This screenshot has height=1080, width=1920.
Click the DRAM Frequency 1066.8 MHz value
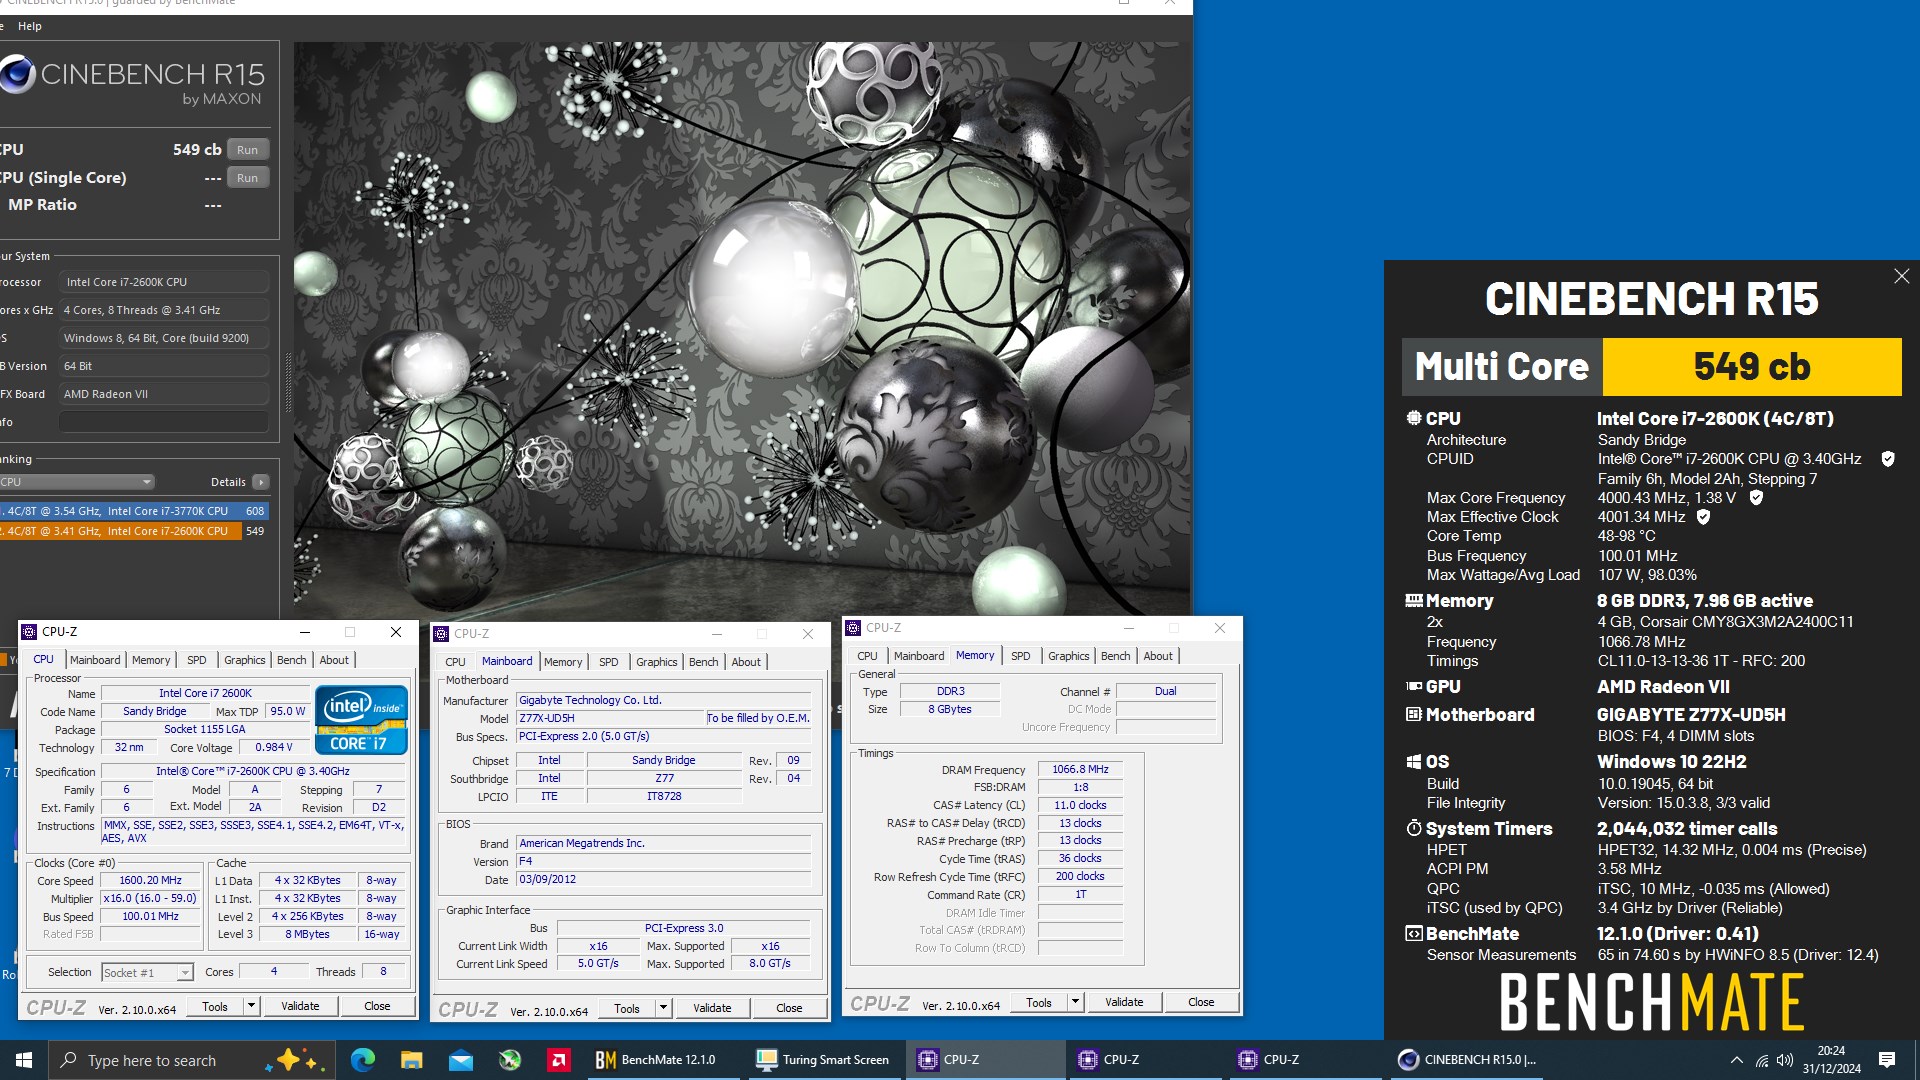pyautogui.click(x=1080, y=770)
